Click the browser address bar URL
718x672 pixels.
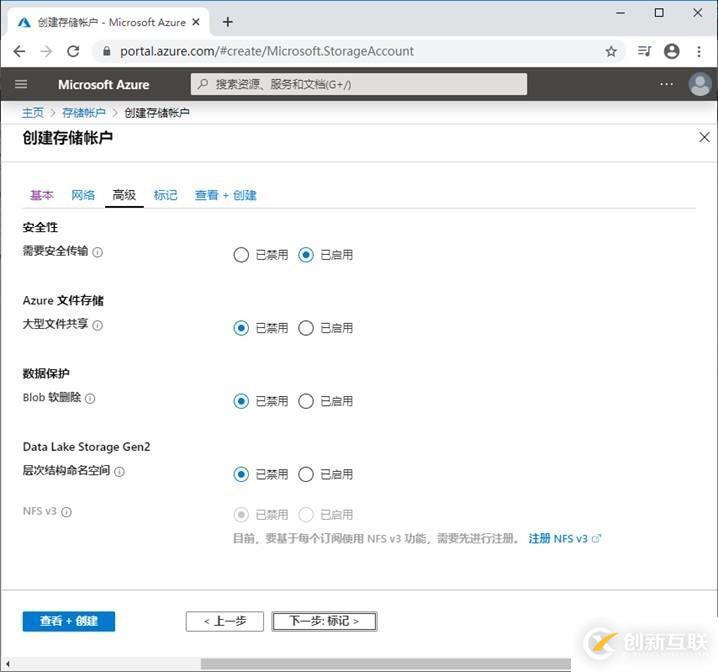tap(267, 51)
